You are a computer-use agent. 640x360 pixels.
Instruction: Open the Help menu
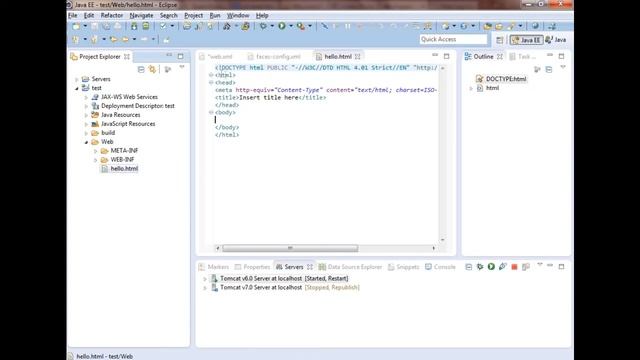click(262, 16)
